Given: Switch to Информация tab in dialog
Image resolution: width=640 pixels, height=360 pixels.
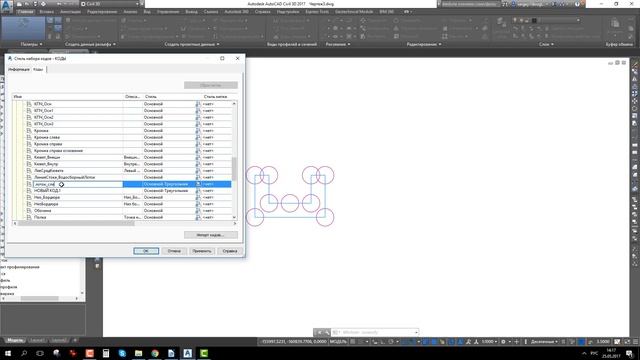Looking at the screenshot, I should pos(19,69).
